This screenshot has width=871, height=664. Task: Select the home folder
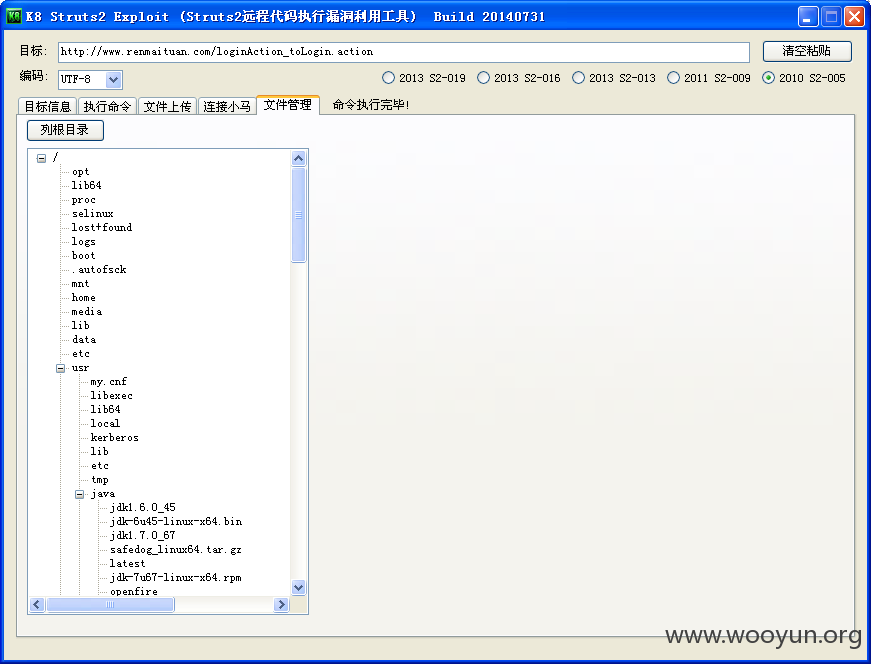point(83,298)
